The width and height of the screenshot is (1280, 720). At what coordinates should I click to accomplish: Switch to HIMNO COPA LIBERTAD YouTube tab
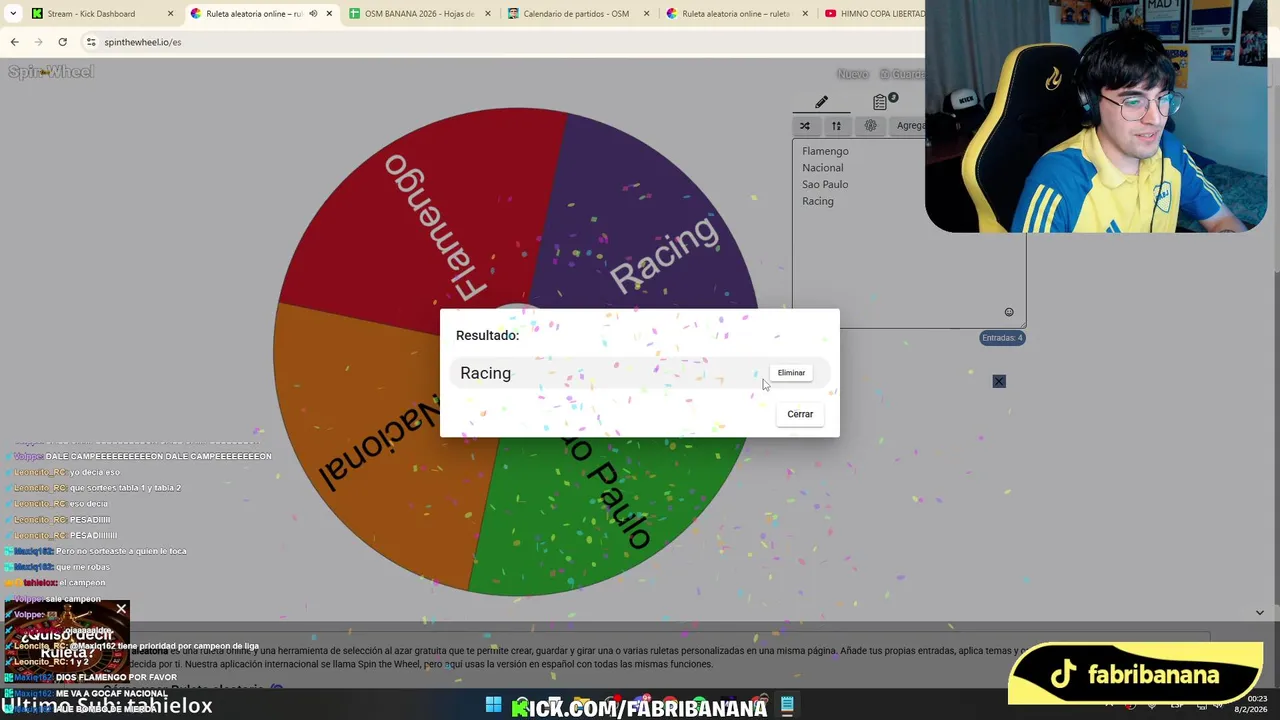point(870,14)
